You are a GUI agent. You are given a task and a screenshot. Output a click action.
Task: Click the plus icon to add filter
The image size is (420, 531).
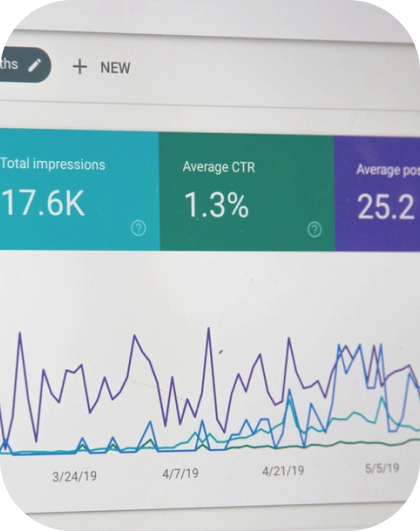(x=80, y=66)
